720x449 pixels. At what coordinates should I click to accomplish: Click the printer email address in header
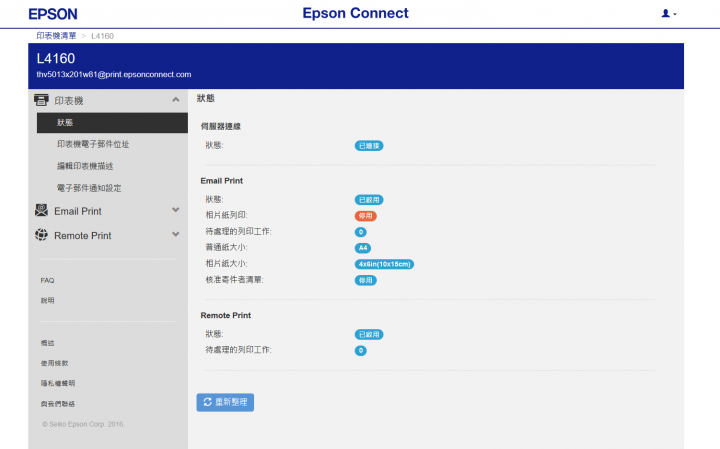pos(113,74)
